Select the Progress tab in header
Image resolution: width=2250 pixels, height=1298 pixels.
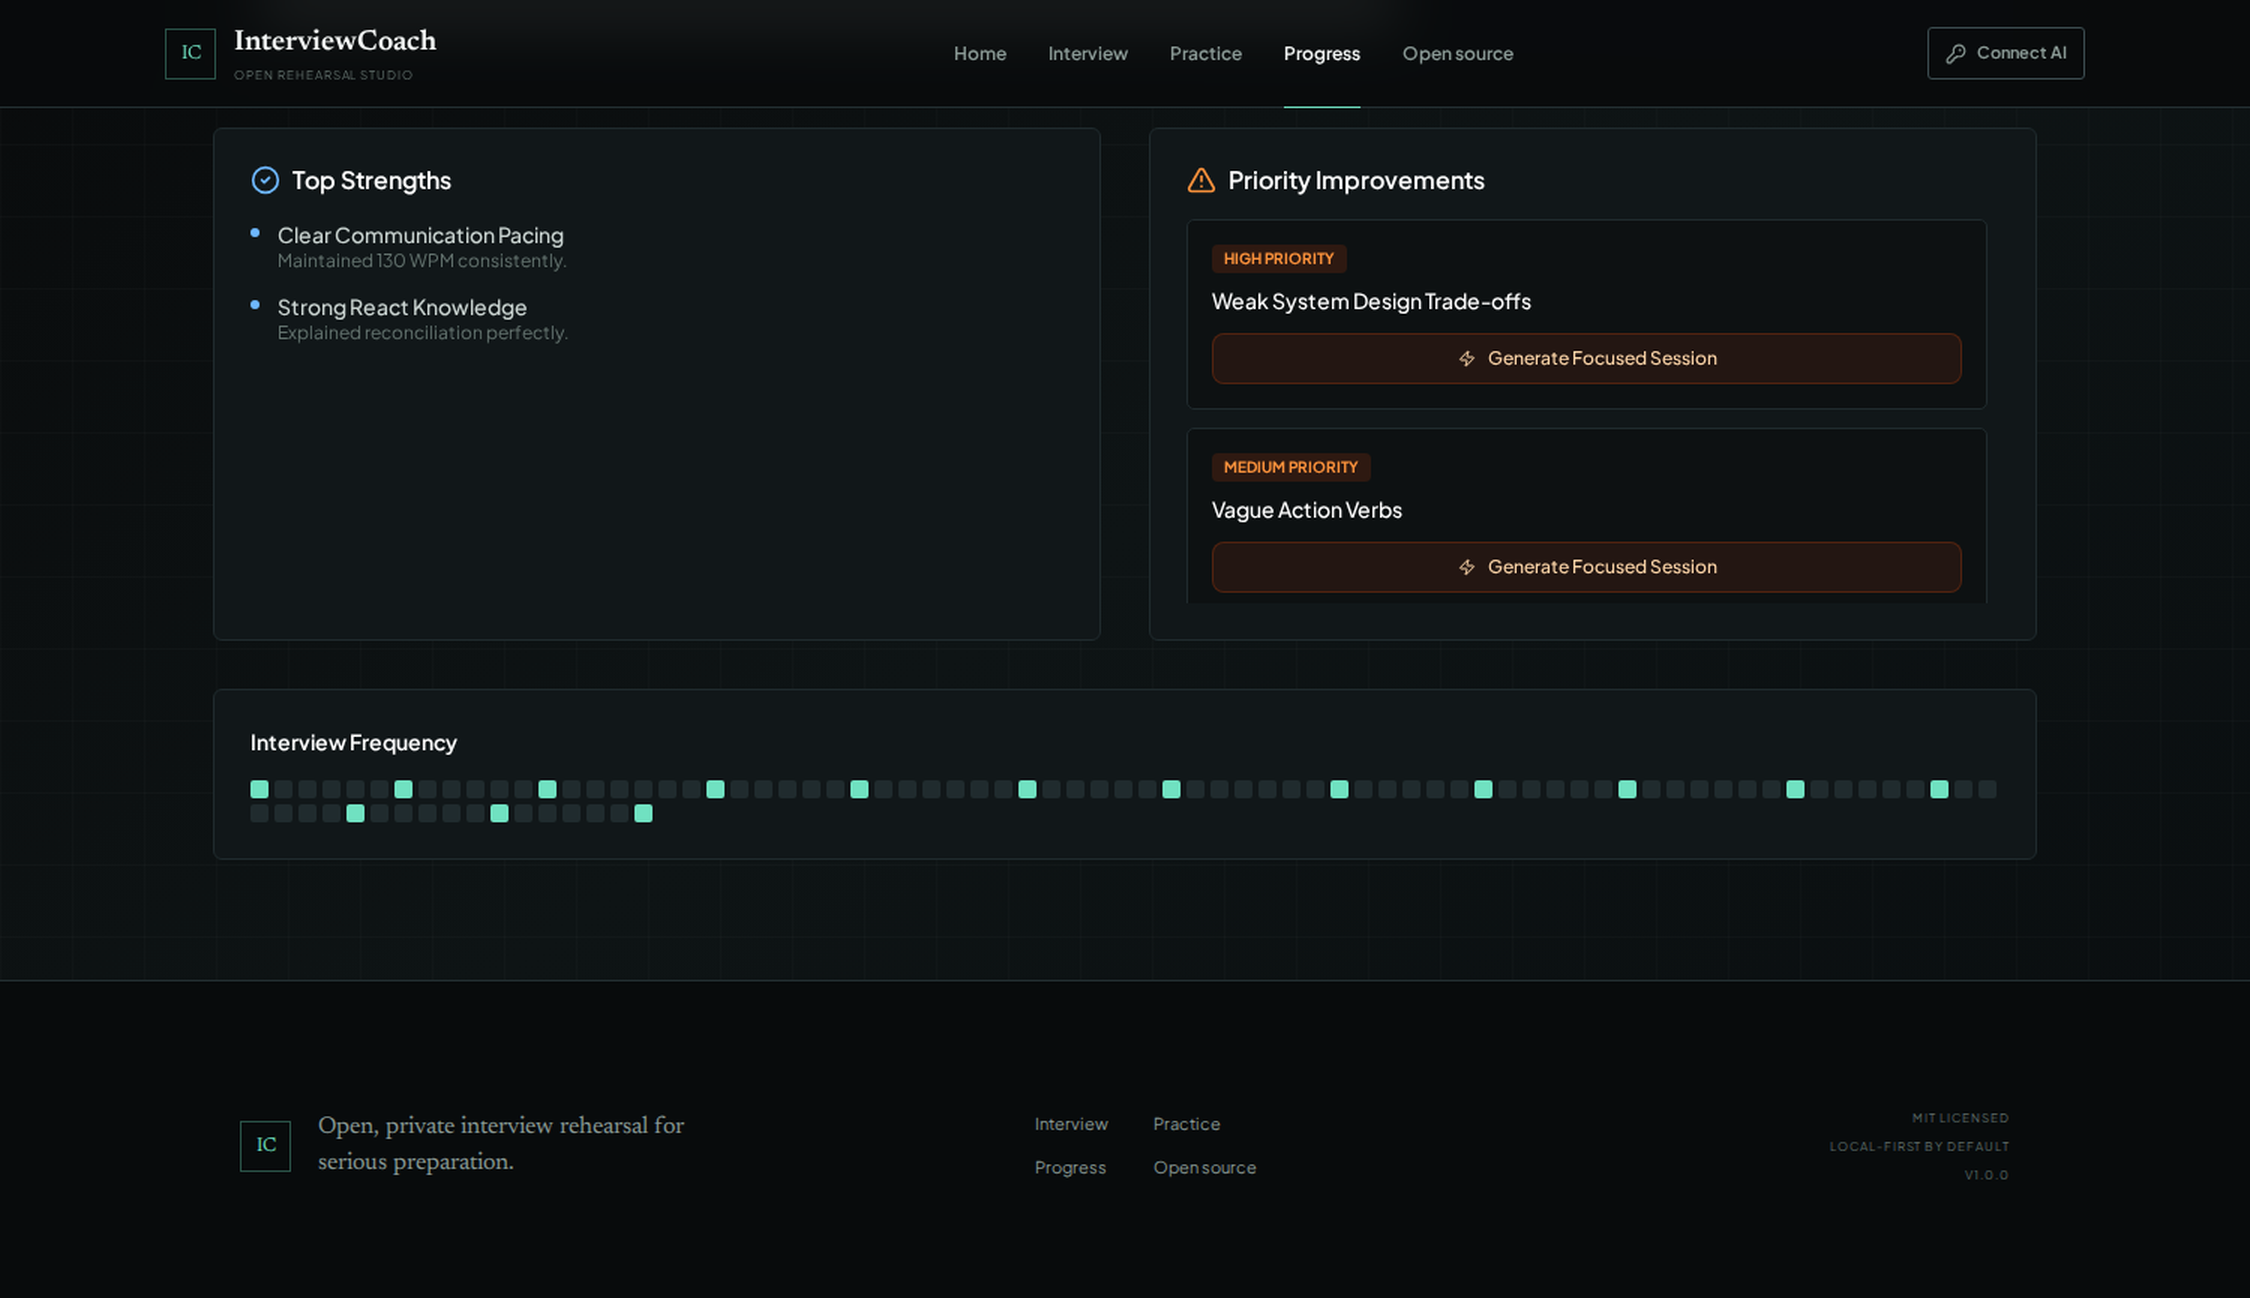tap(1321, 53)
